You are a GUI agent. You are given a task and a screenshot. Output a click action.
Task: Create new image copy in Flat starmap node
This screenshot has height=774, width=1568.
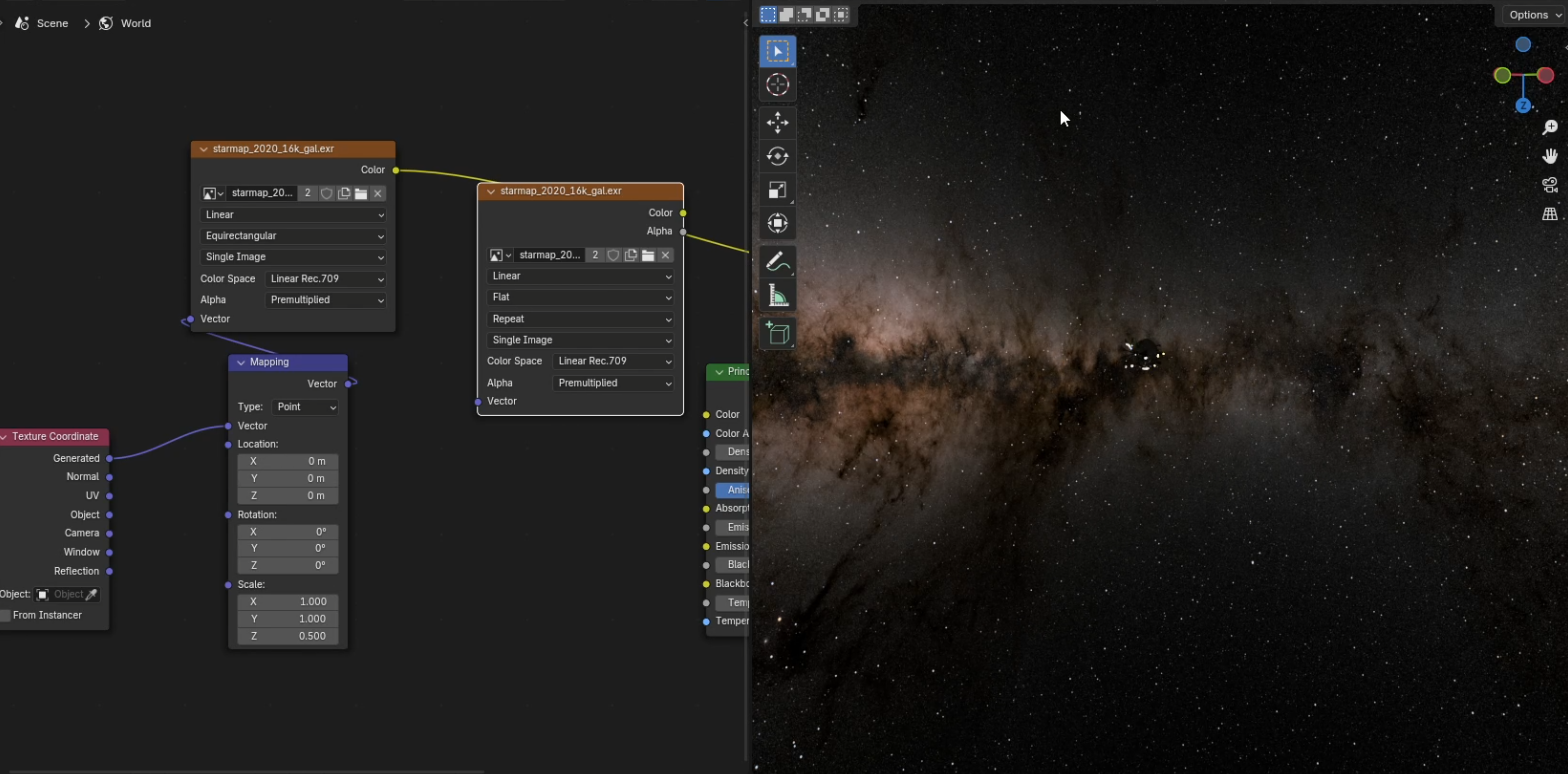click(x=631, y=255)
